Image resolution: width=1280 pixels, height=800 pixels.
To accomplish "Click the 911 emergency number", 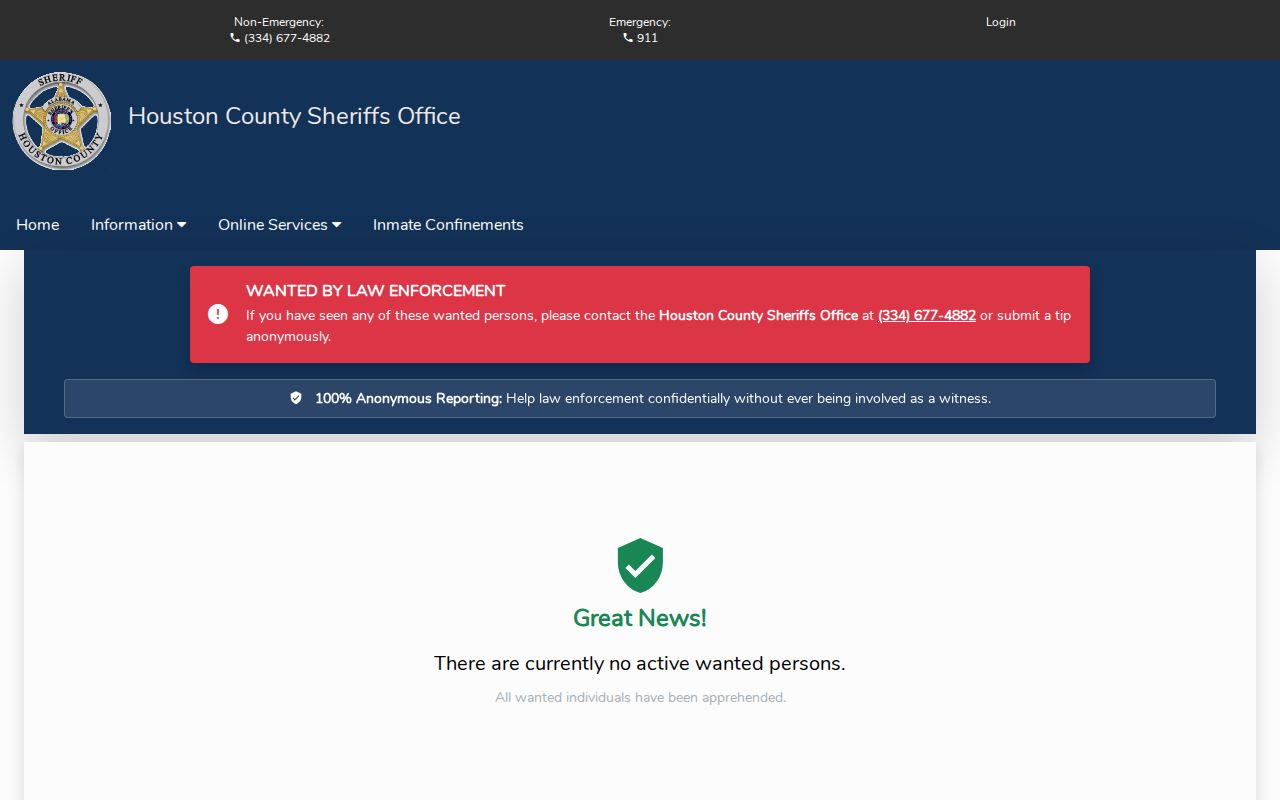I will [647, 38].
